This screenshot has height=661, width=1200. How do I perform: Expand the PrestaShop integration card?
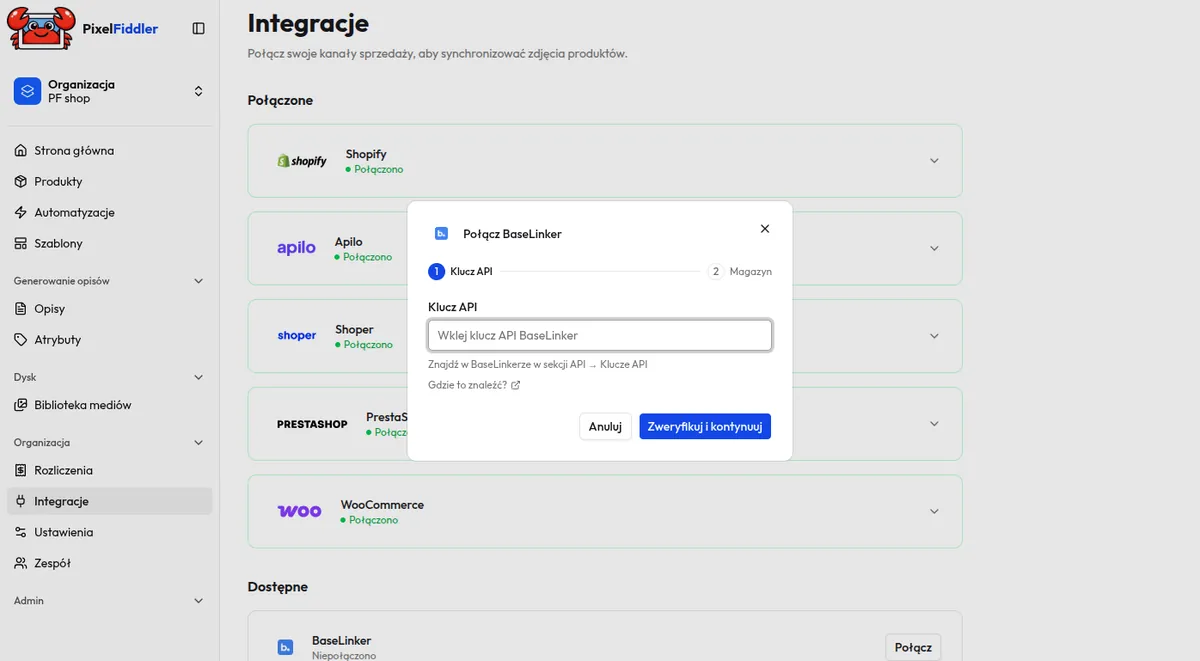pyautogui.click(x=934, y=424)
